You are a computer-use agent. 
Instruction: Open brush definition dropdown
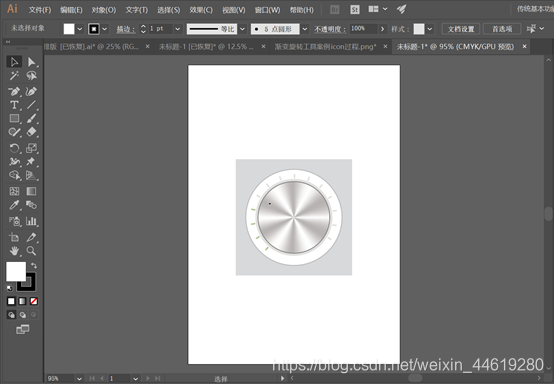coord(305,29)
